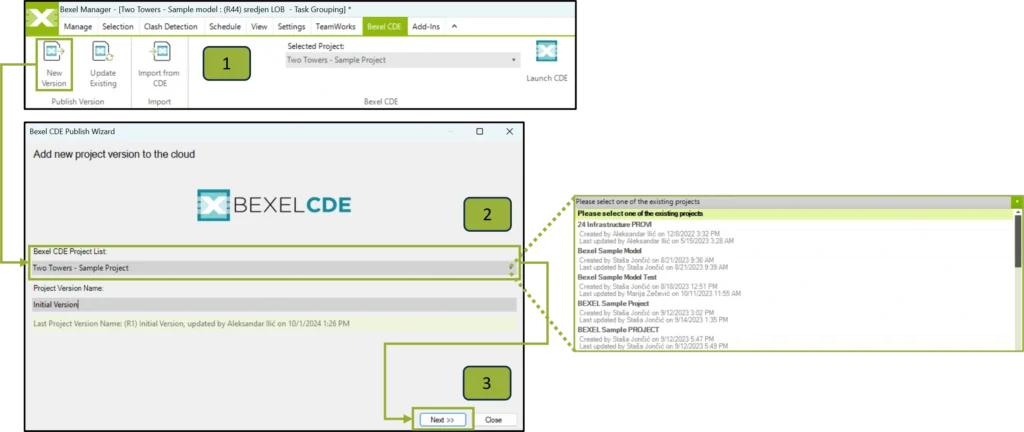Click the Close button in the Publish Wizard
Viewport: 1024px width, 432px height.
point(494,420)
